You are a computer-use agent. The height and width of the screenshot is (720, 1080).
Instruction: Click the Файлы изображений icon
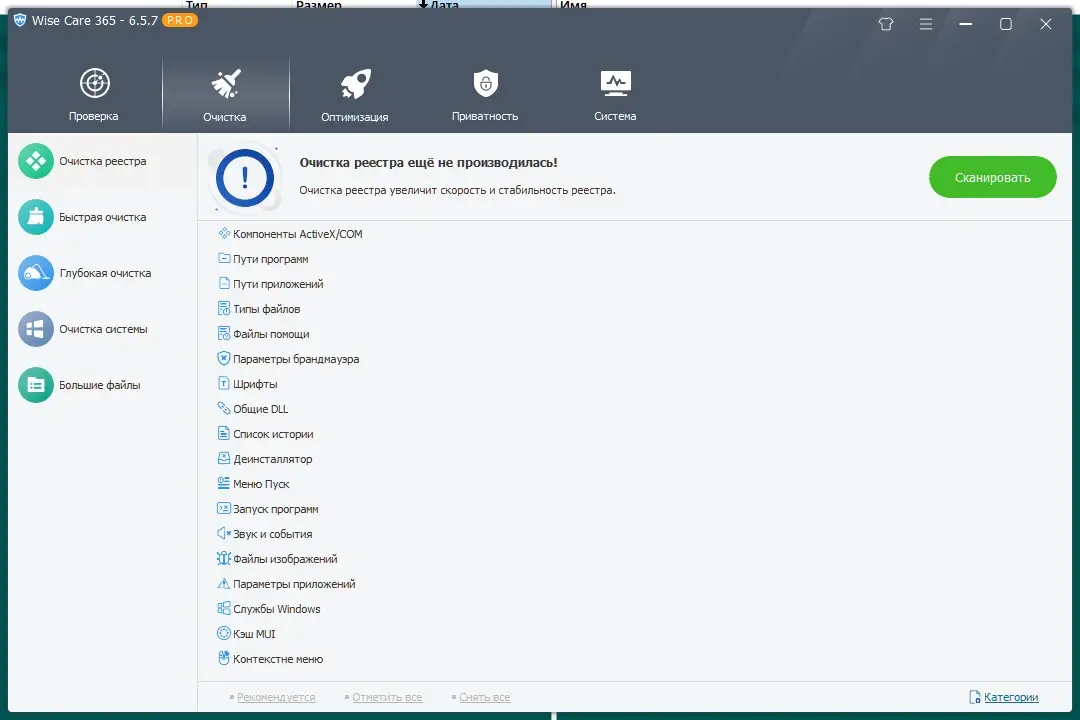click(x=224, y=558)
